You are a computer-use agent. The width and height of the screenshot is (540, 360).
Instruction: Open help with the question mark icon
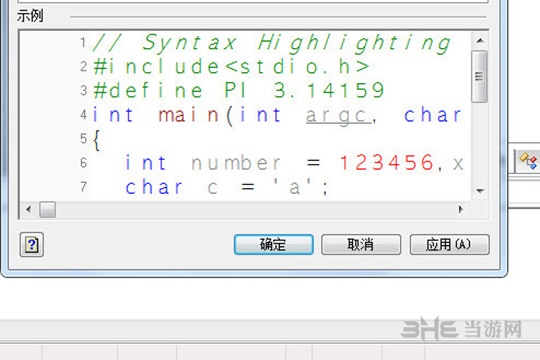point(32,245)
